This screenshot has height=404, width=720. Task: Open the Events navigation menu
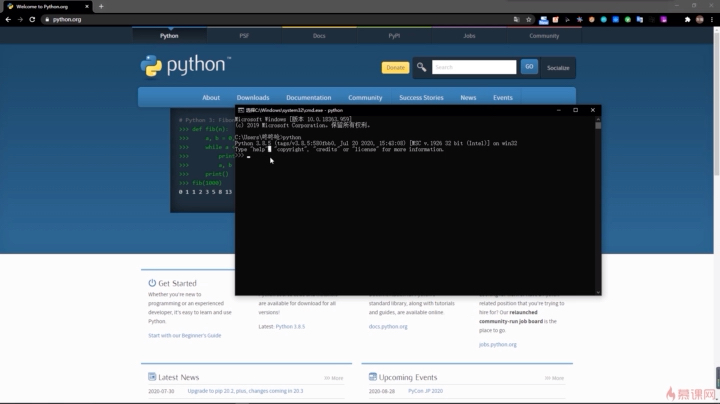[502, 97]
